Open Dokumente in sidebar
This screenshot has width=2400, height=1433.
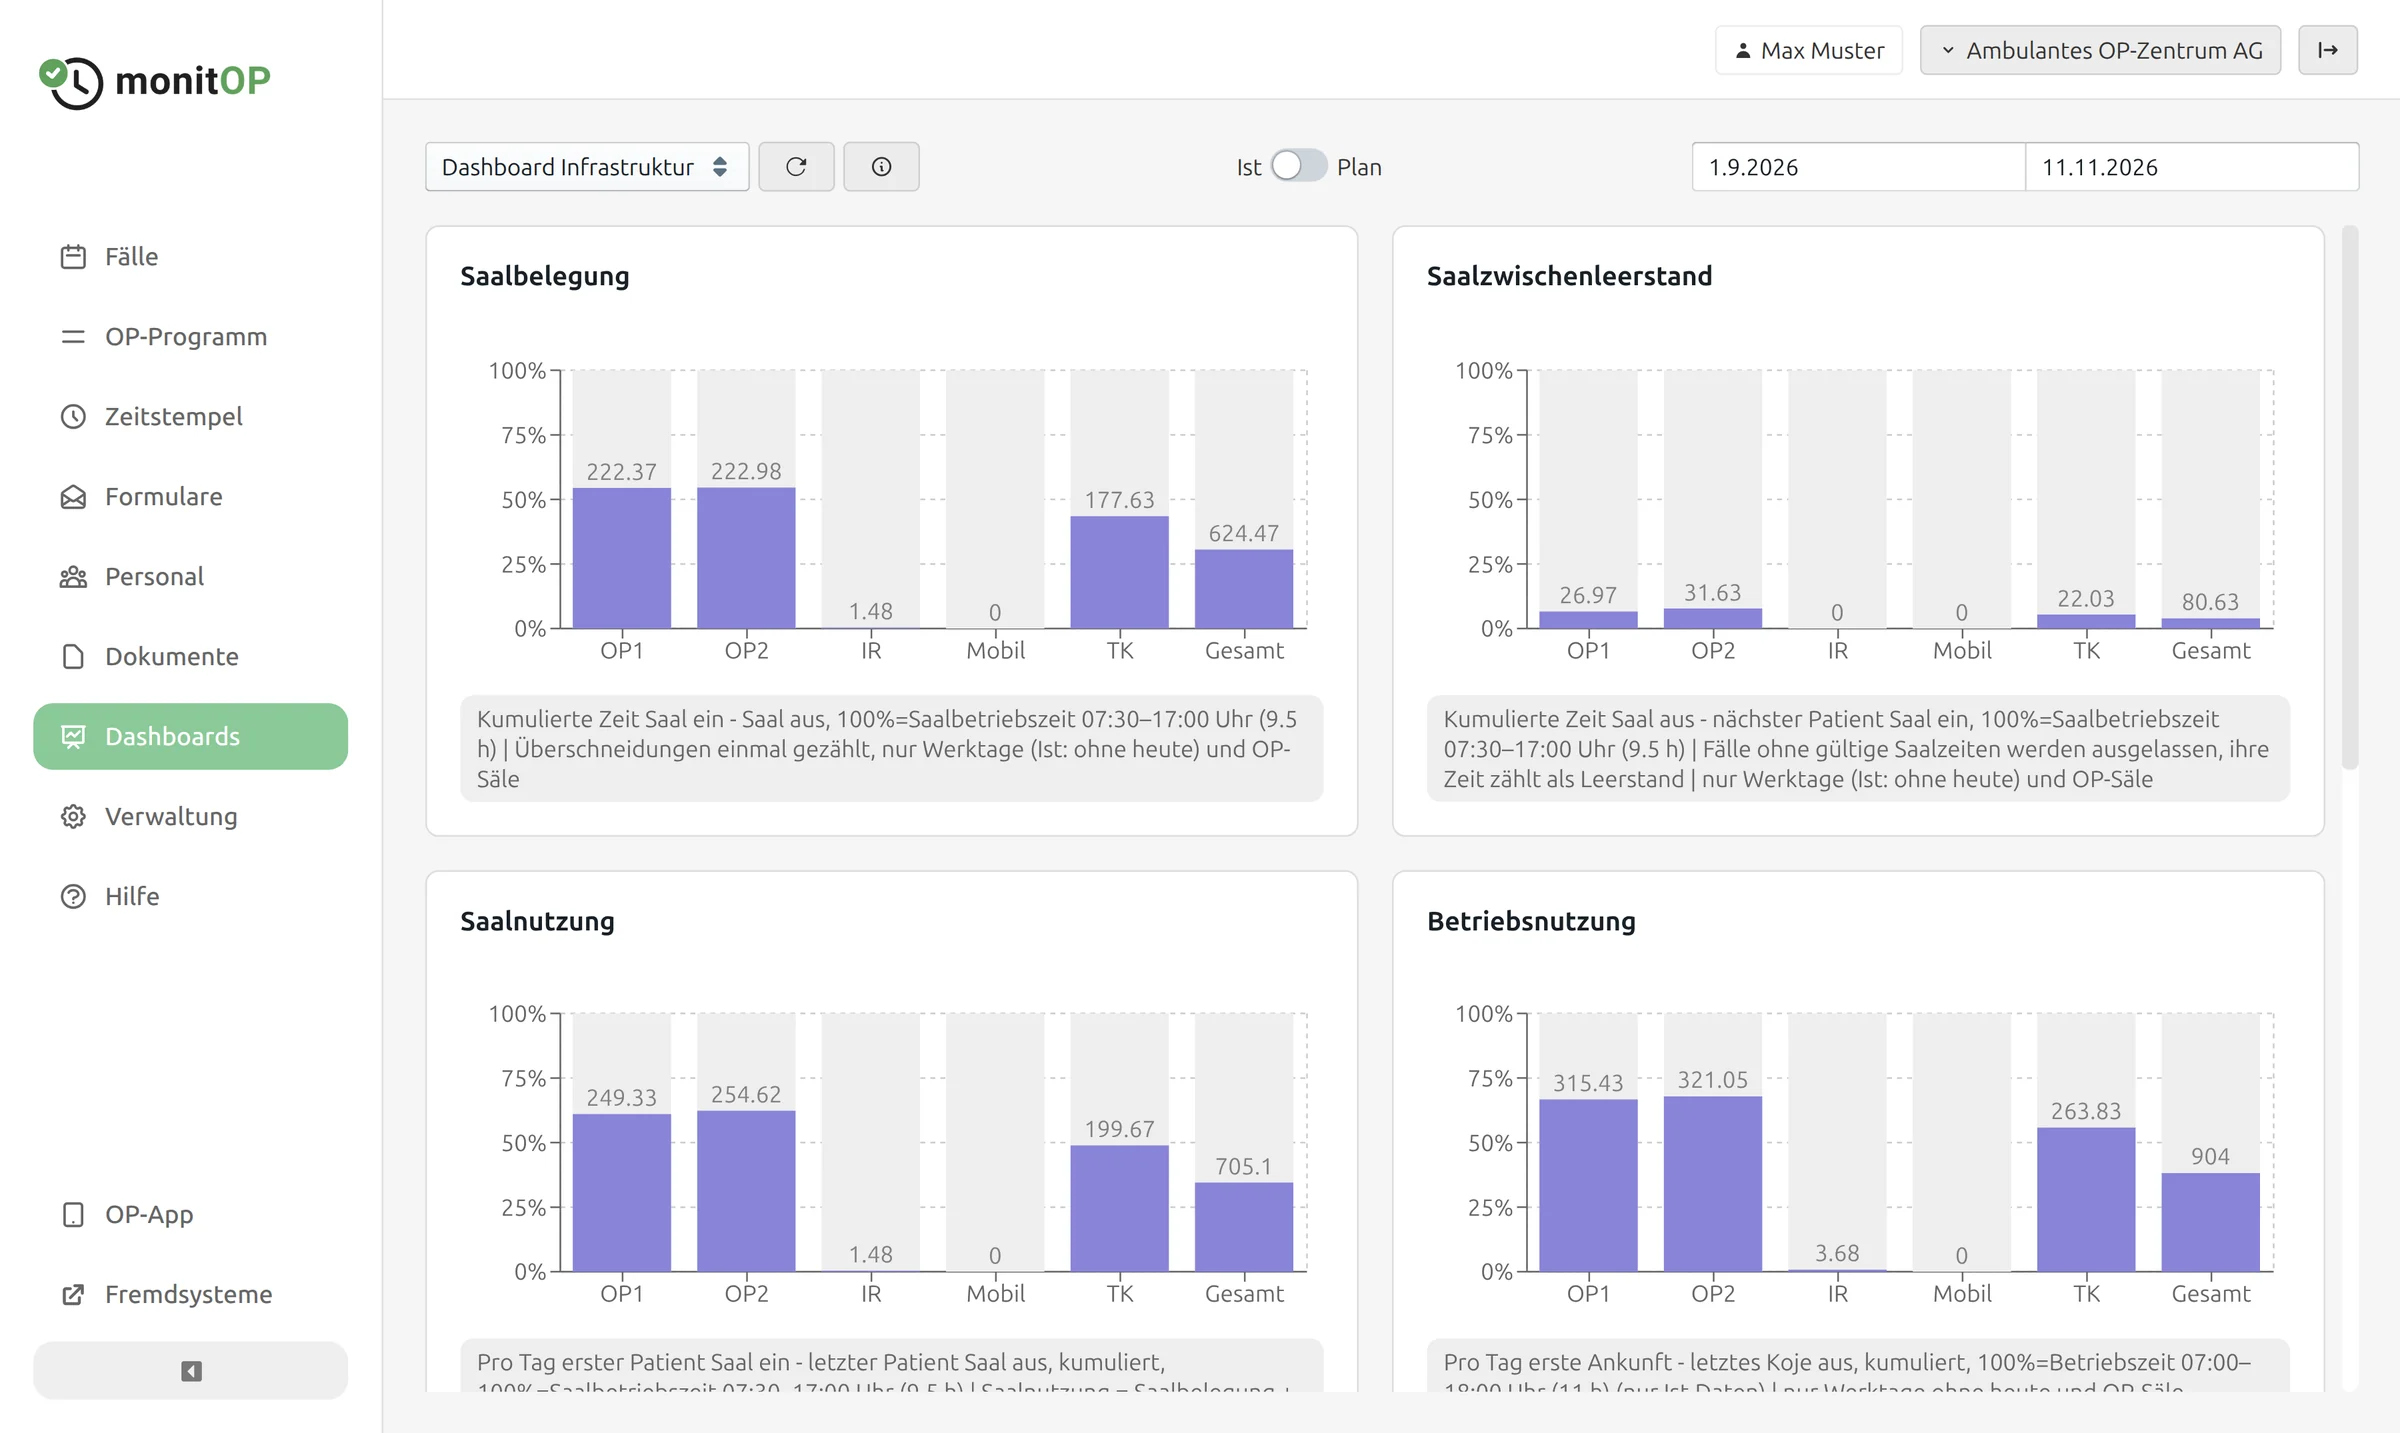pos(190,657)
